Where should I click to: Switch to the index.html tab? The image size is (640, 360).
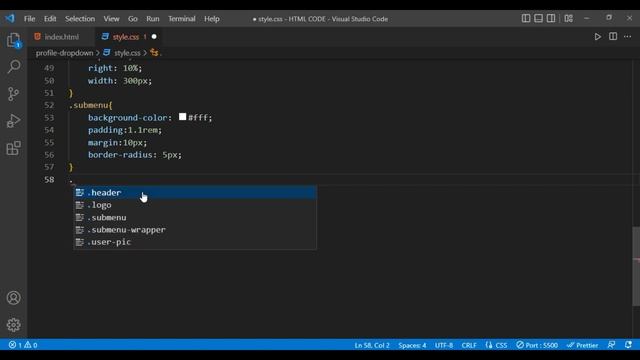click(61, 37)
